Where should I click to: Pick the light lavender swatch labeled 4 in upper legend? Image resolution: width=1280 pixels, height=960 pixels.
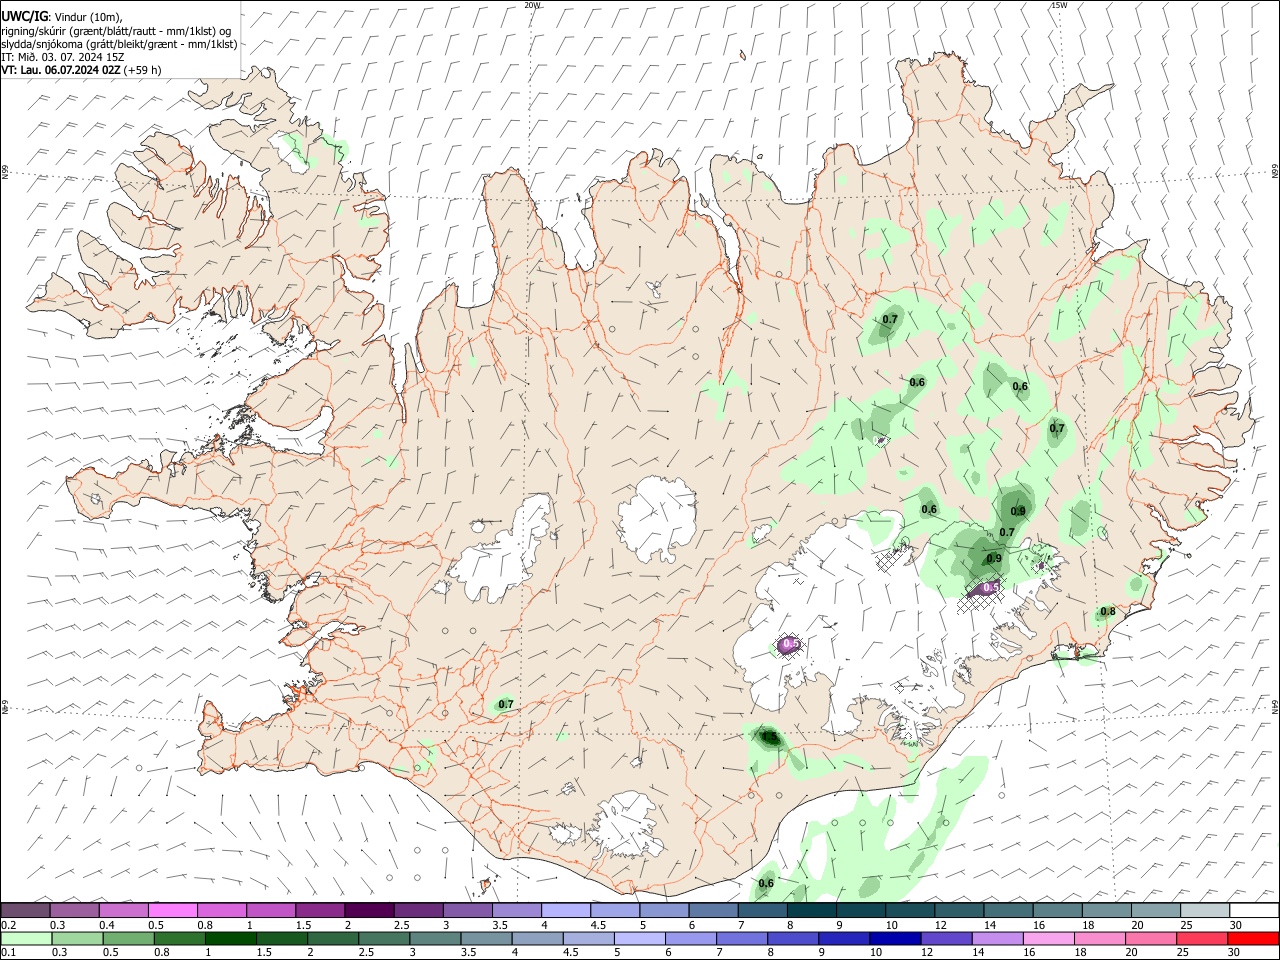(x=565, y=911)
